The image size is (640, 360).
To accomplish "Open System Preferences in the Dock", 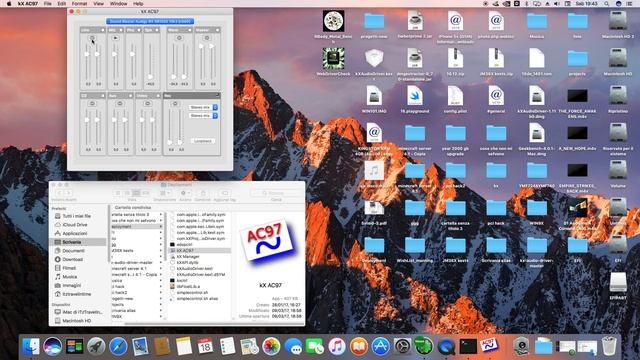I will [402, 346].
